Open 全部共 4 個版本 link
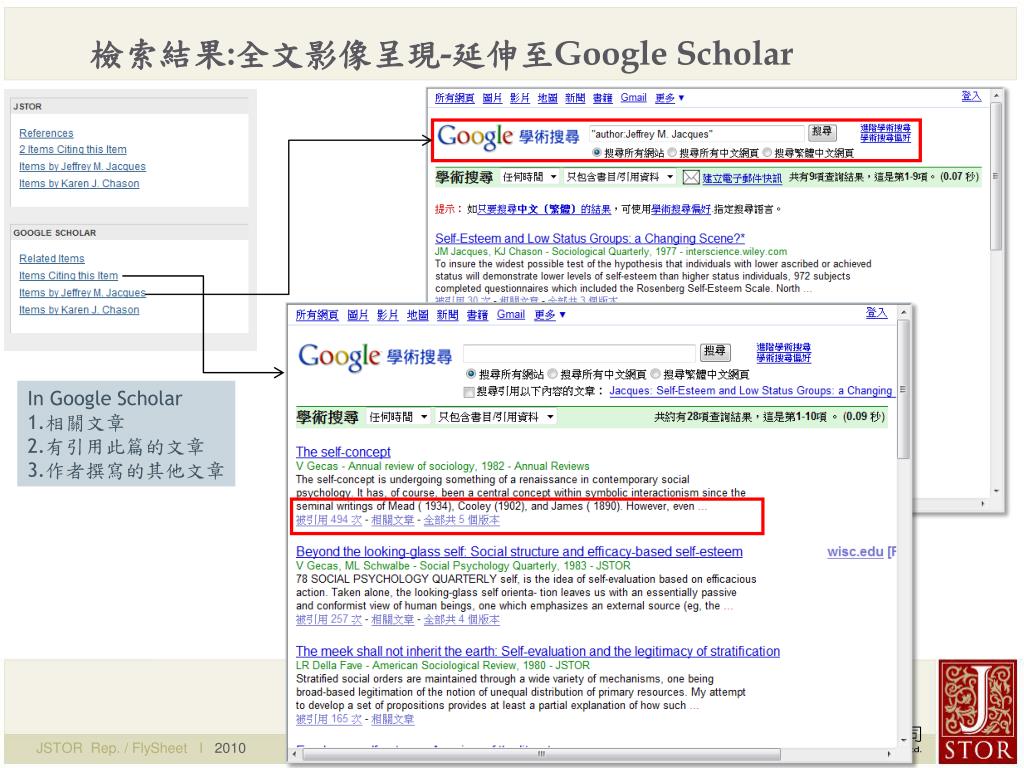 click(462, 620)
